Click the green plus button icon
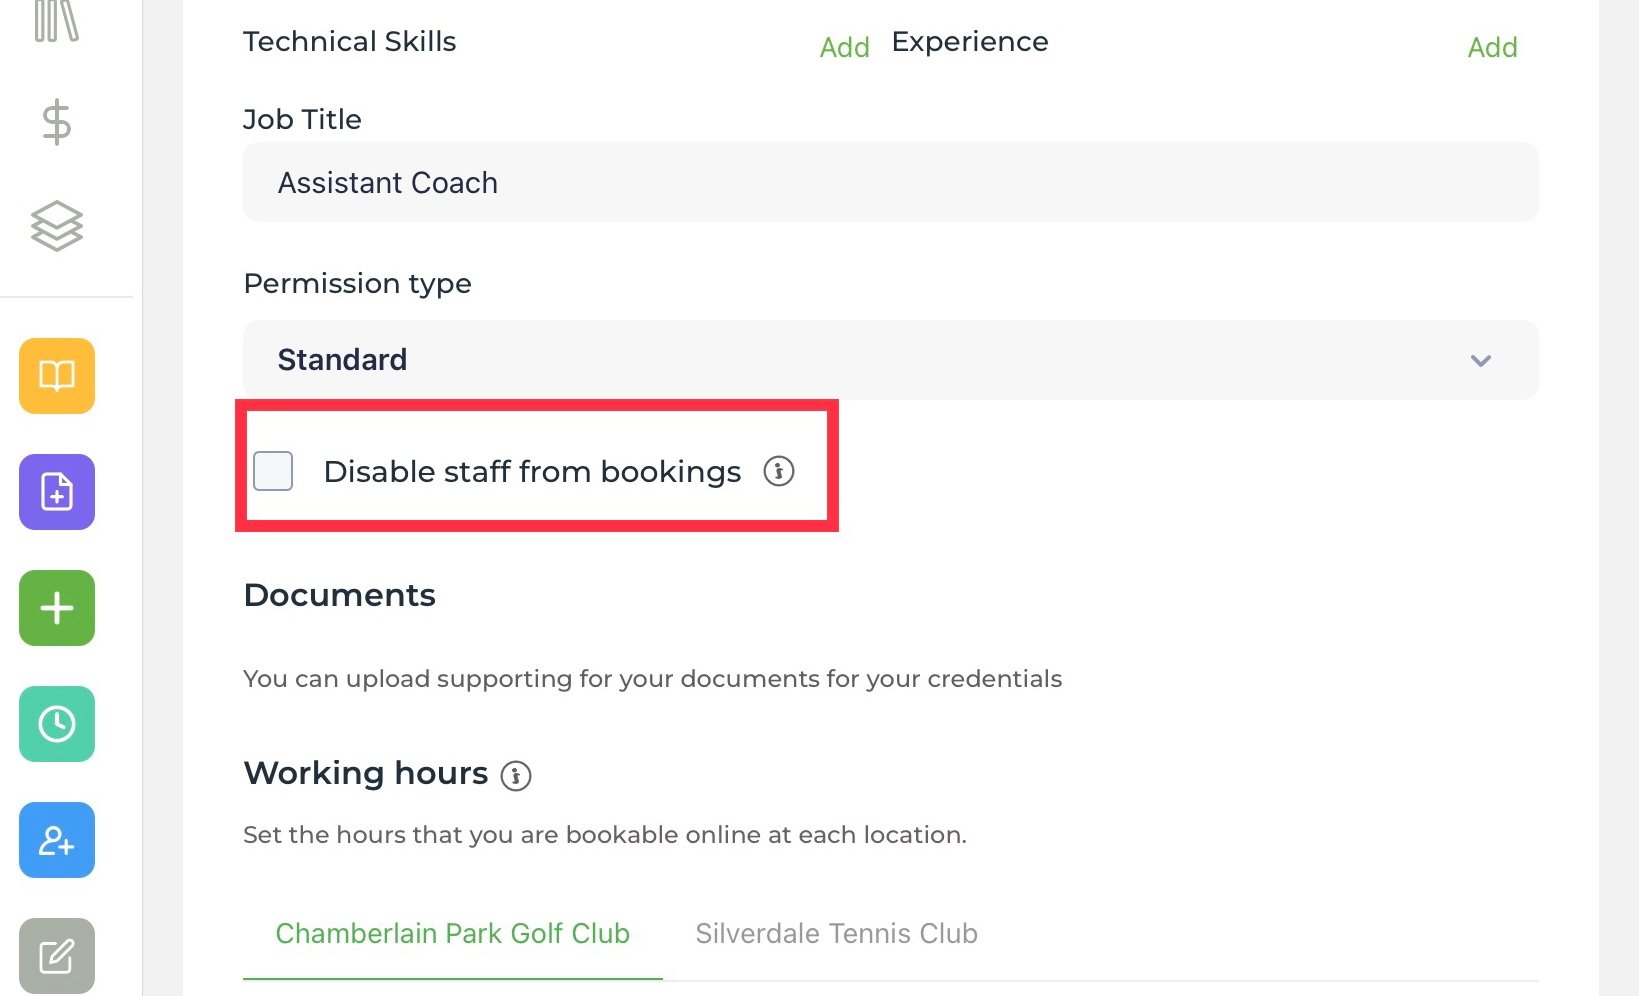 (57, 608)
